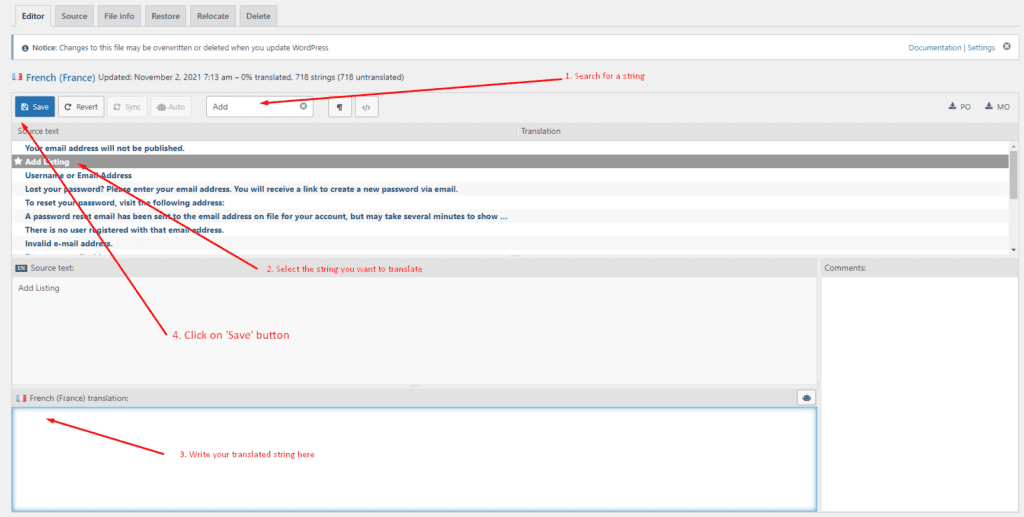
Task: Click inside the French translation text area
Action: point(414,458)
